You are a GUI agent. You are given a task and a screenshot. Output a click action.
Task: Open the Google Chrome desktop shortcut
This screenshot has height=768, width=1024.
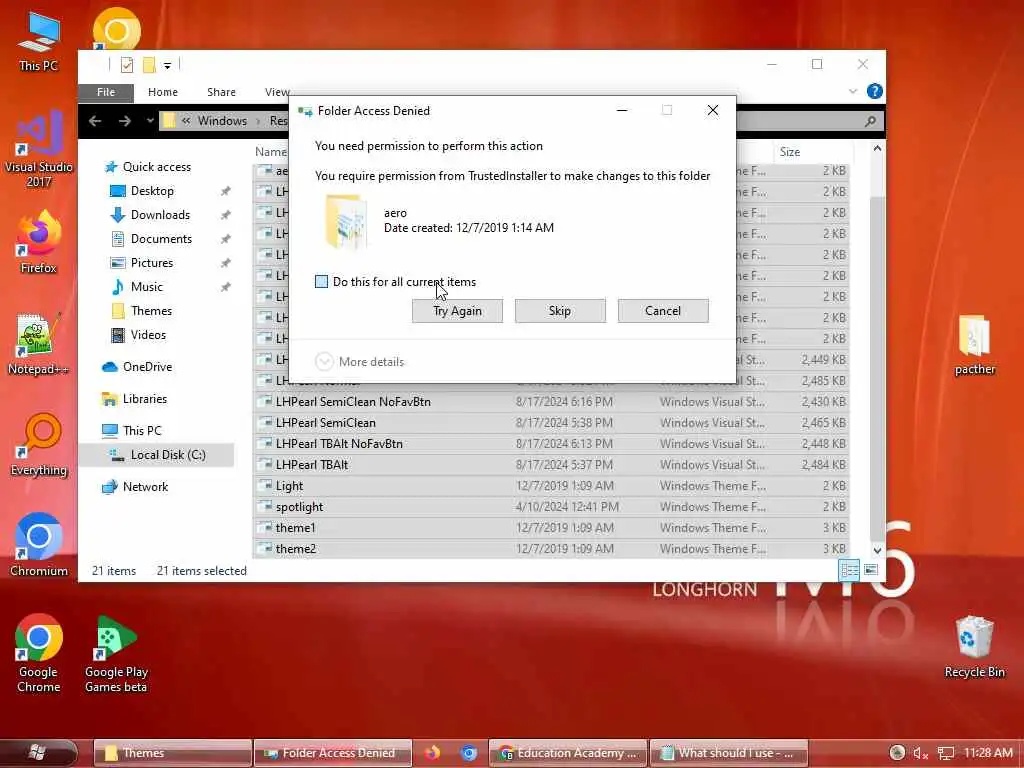tap(39, 653)
